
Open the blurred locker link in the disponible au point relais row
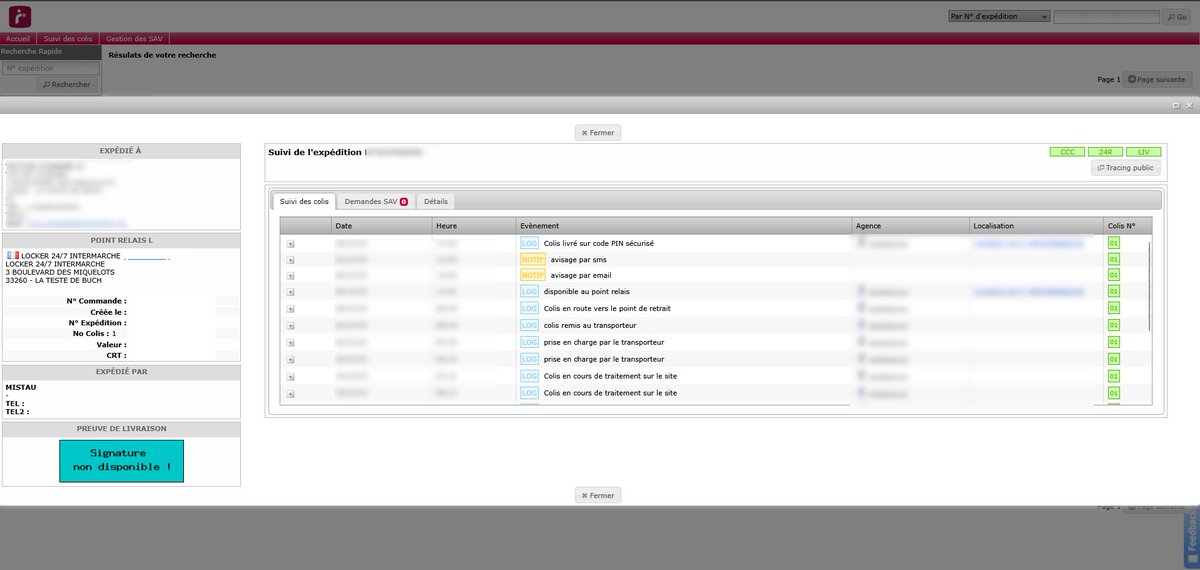(x=1027, y=292)
